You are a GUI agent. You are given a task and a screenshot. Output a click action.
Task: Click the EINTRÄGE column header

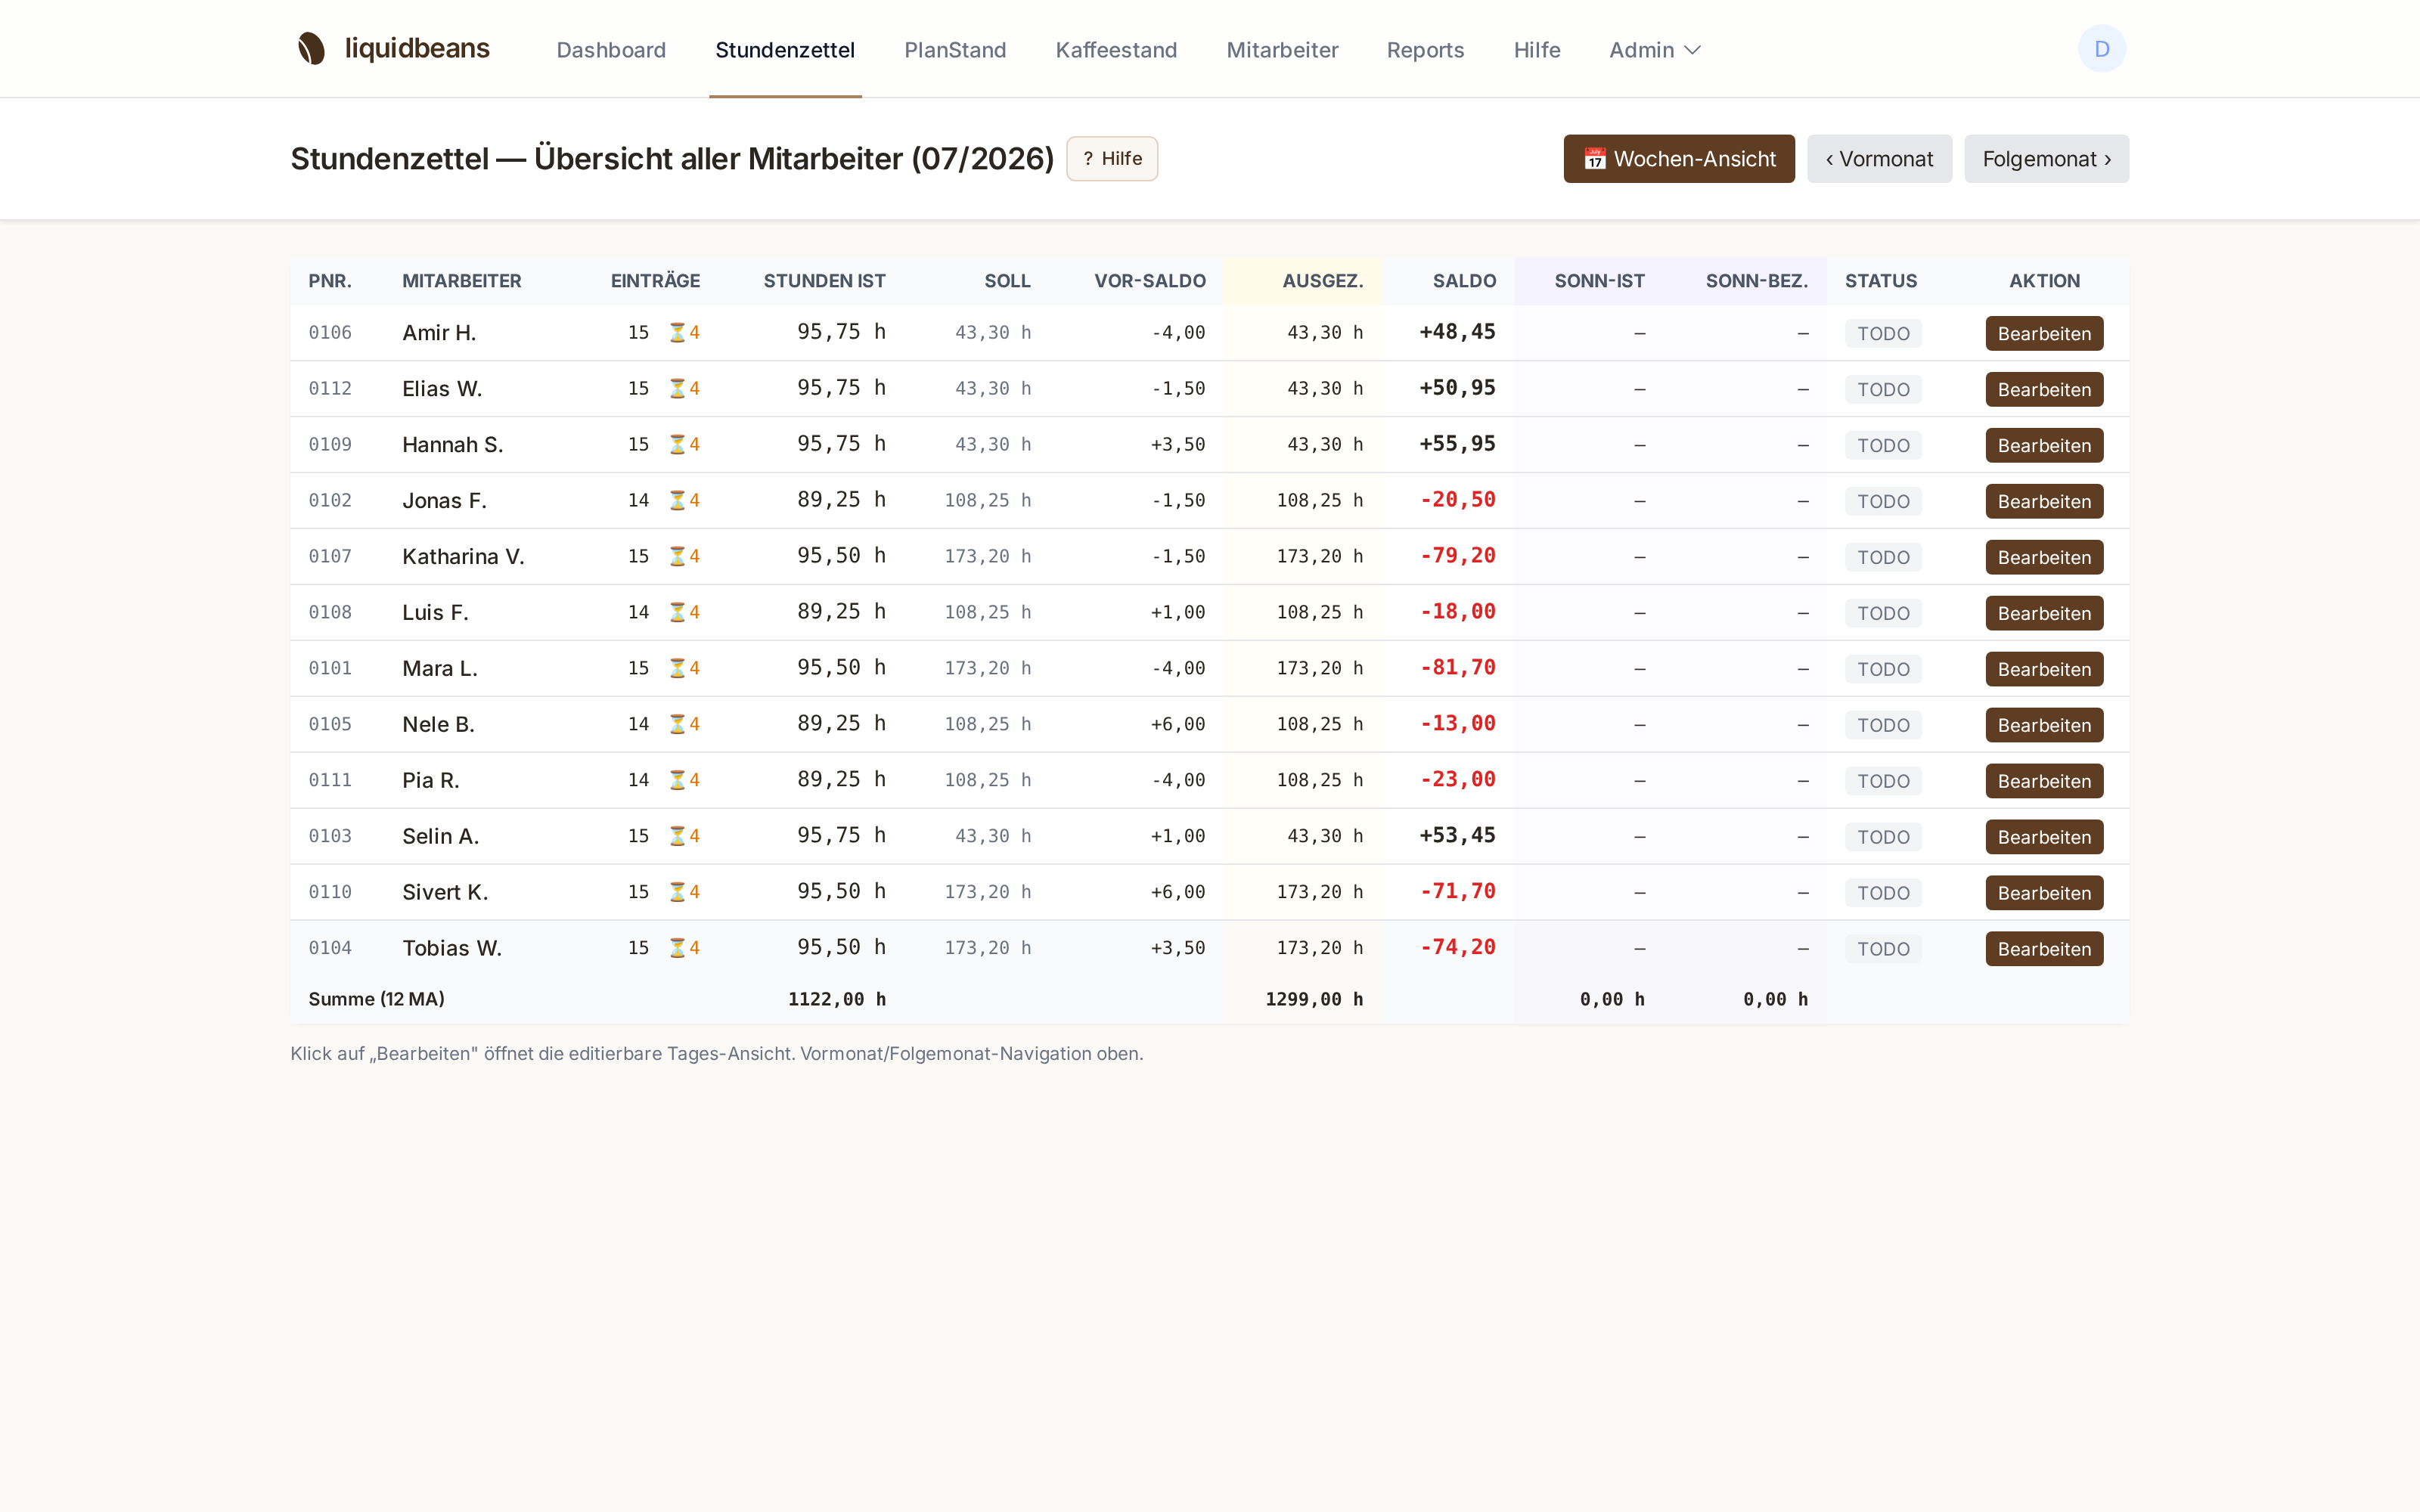(655, 281)
